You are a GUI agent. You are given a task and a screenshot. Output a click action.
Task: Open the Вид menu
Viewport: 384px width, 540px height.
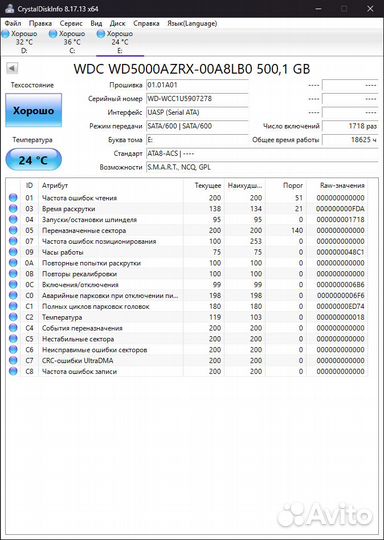point(96,23)
